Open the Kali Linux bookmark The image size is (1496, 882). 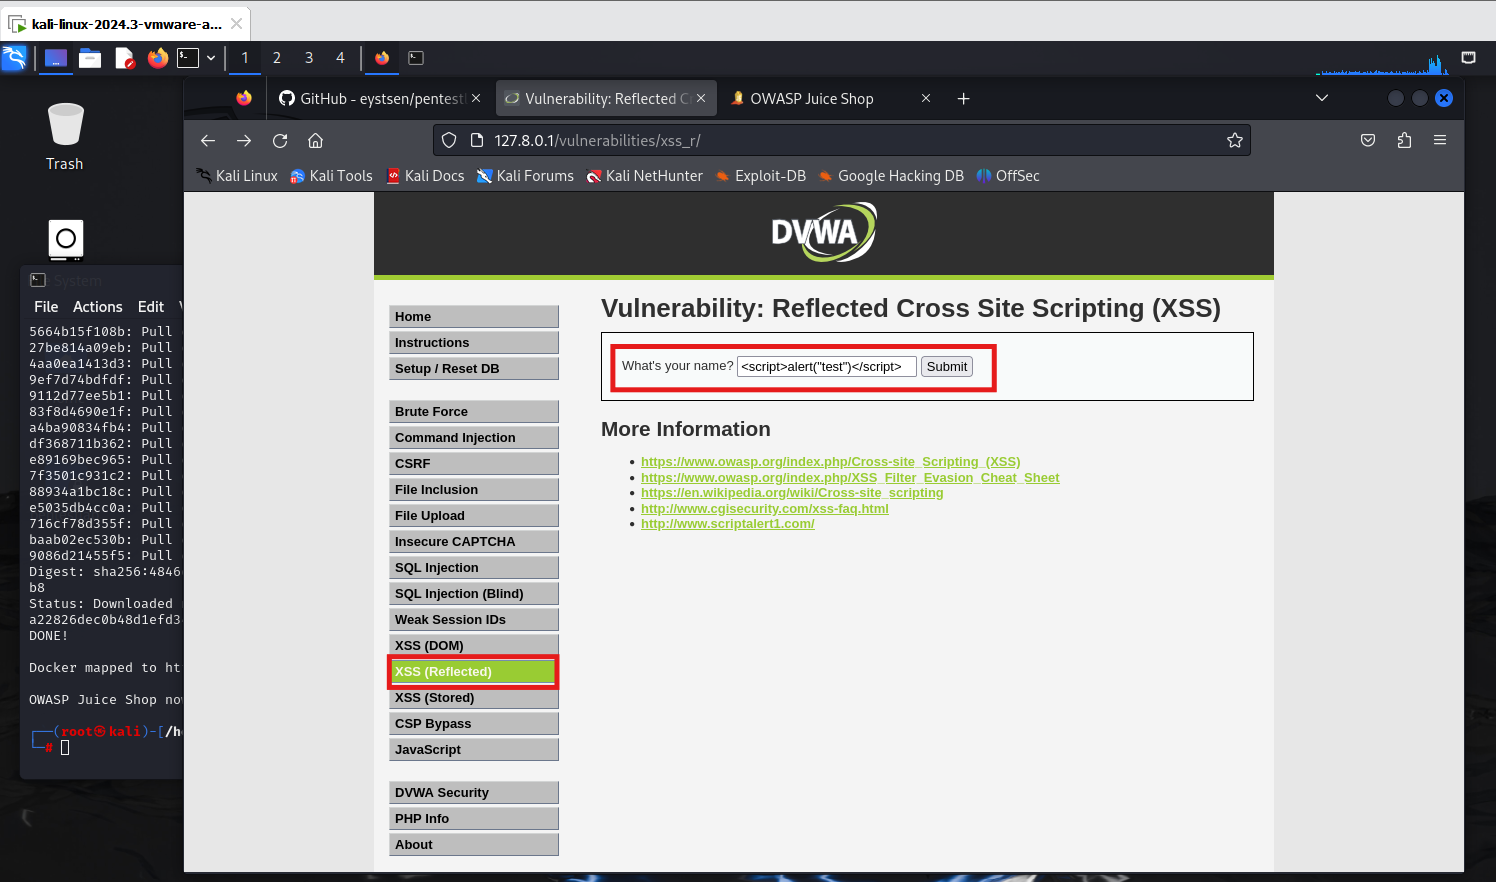point(237,176)
